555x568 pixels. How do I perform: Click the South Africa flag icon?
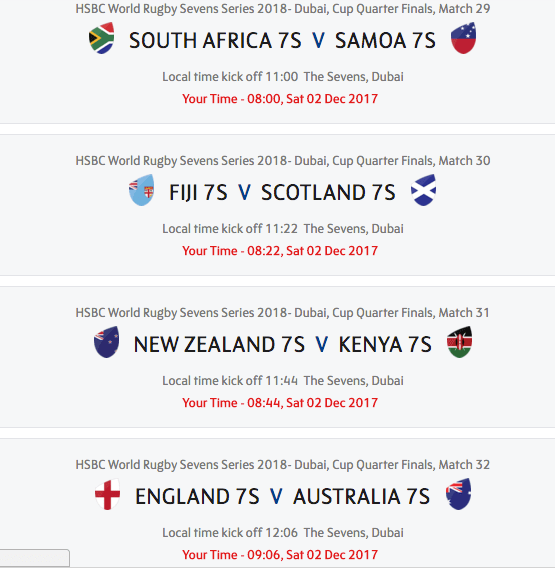102,38
